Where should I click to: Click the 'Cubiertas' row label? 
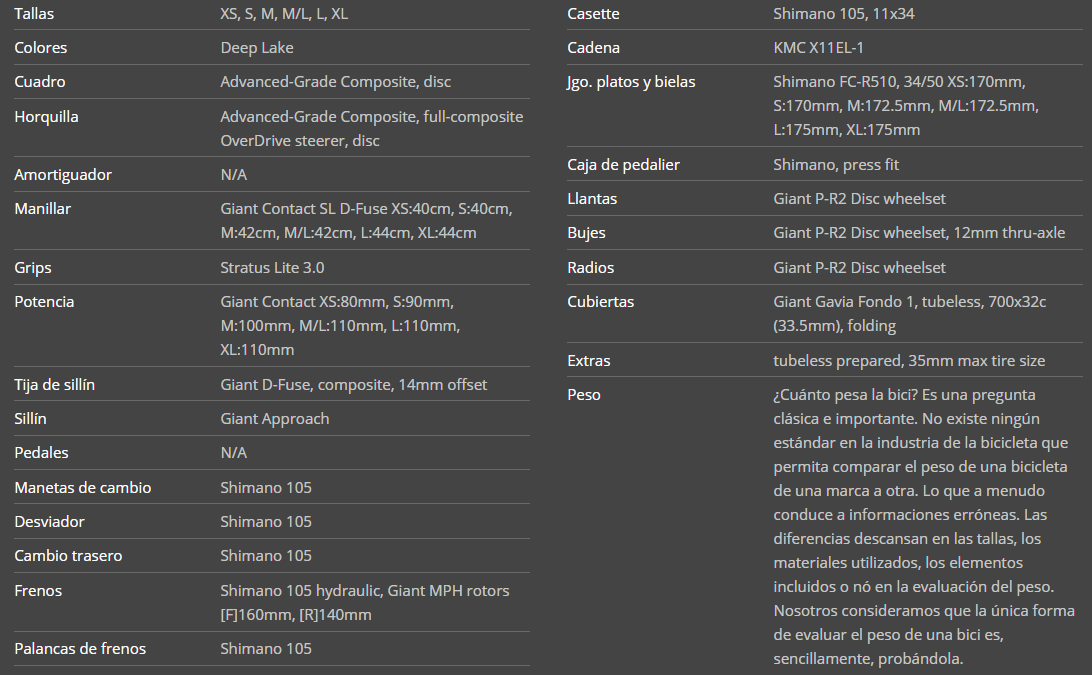click(x=600, y=302)
